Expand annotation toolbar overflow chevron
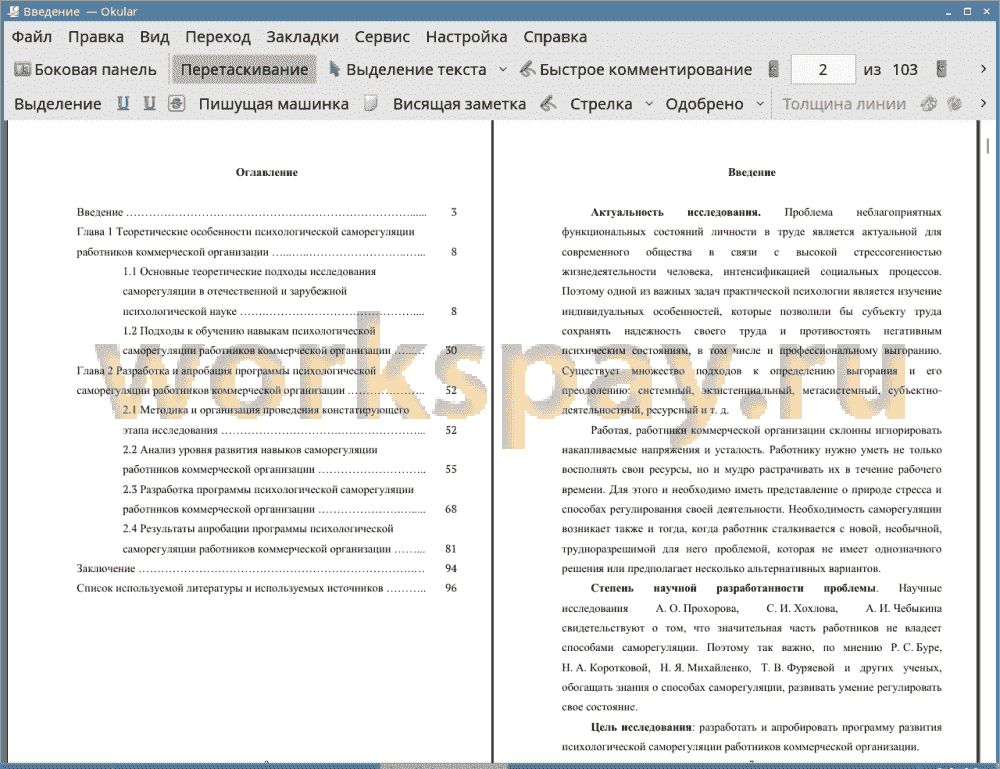Screen dimensions: 1000x769 tap(983, 103)
